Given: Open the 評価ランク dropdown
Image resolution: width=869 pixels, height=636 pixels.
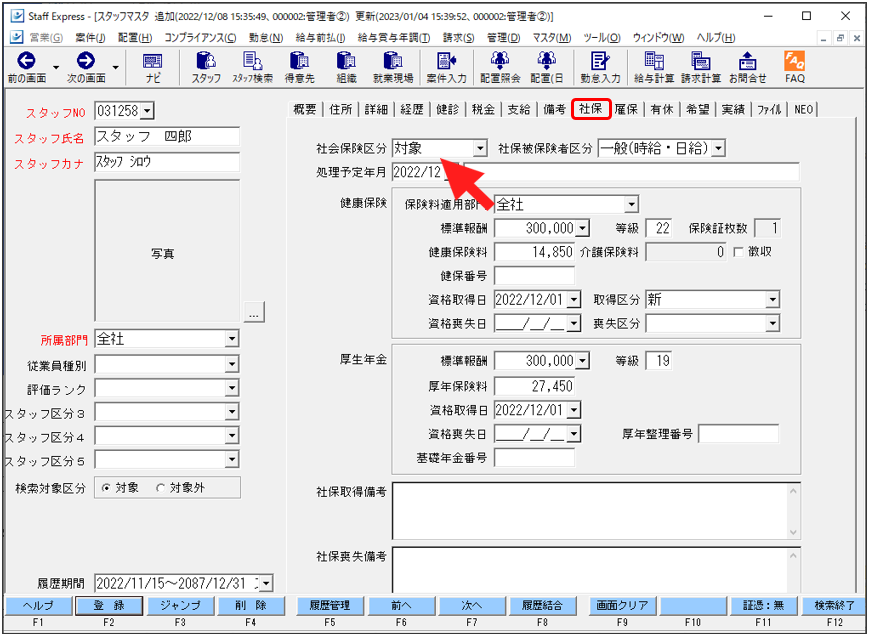Looking at the screenshot, I should point(232,388).
